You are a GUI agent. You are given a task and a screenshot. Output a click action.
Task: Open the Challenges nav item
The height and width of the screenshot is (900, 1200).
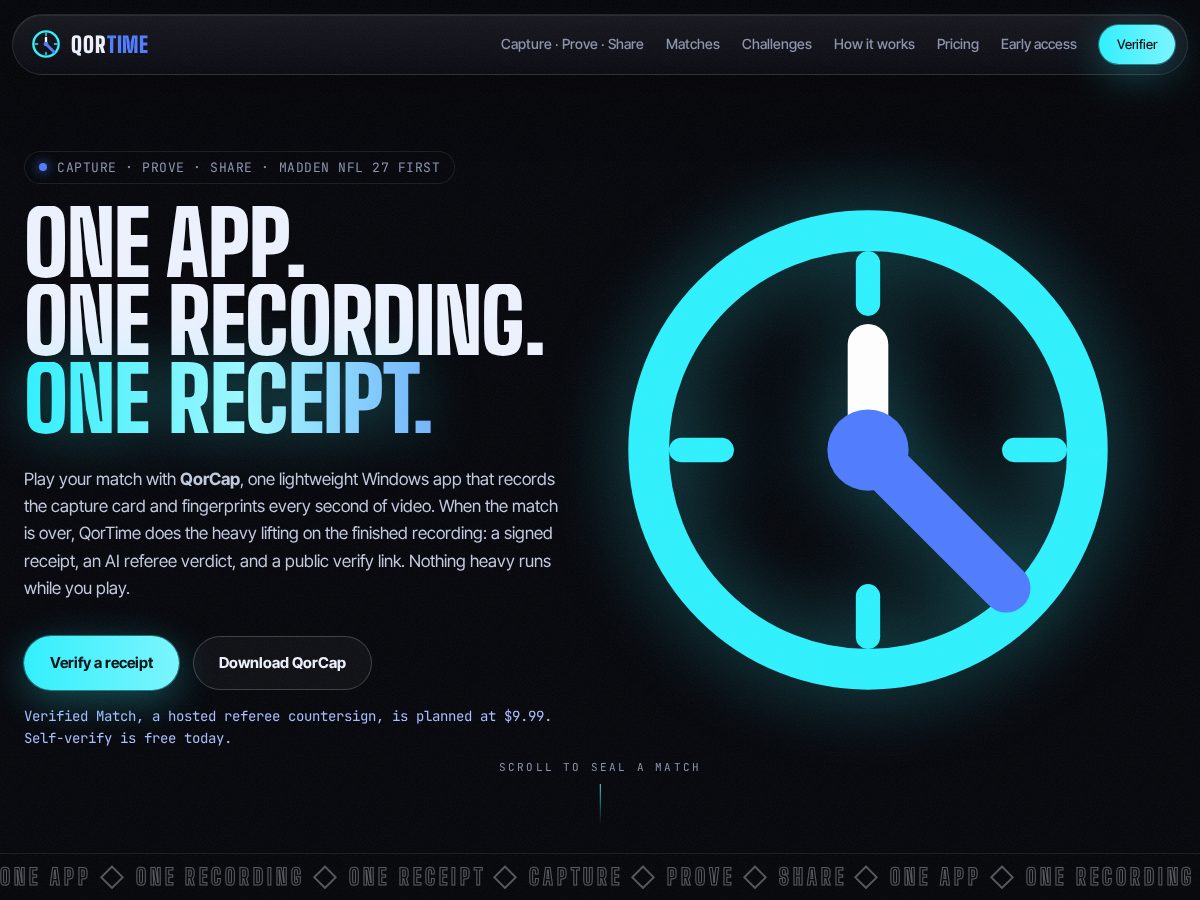tap(777, 44)
